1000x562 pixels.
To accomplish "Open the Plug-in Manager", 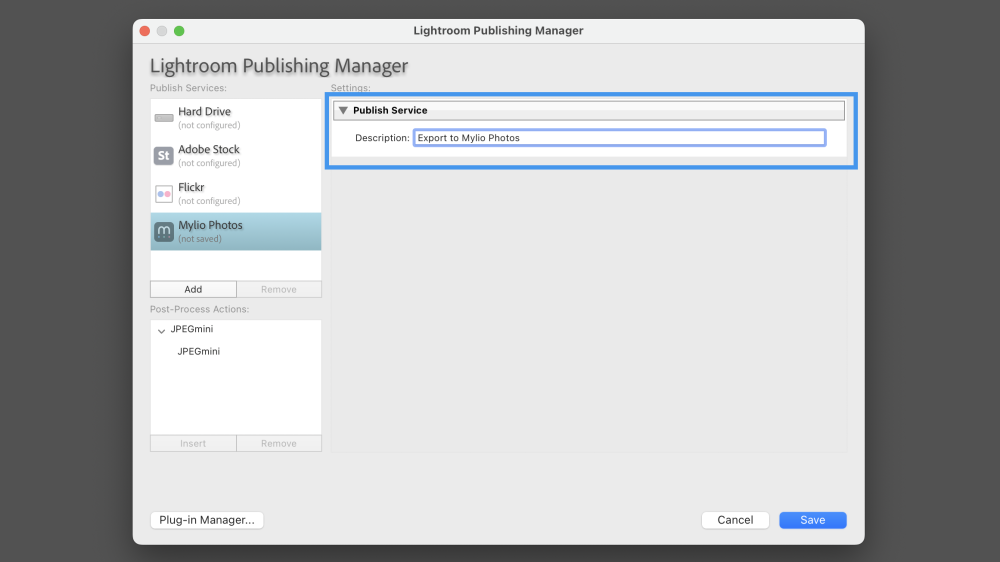I will tap(207, 520).
